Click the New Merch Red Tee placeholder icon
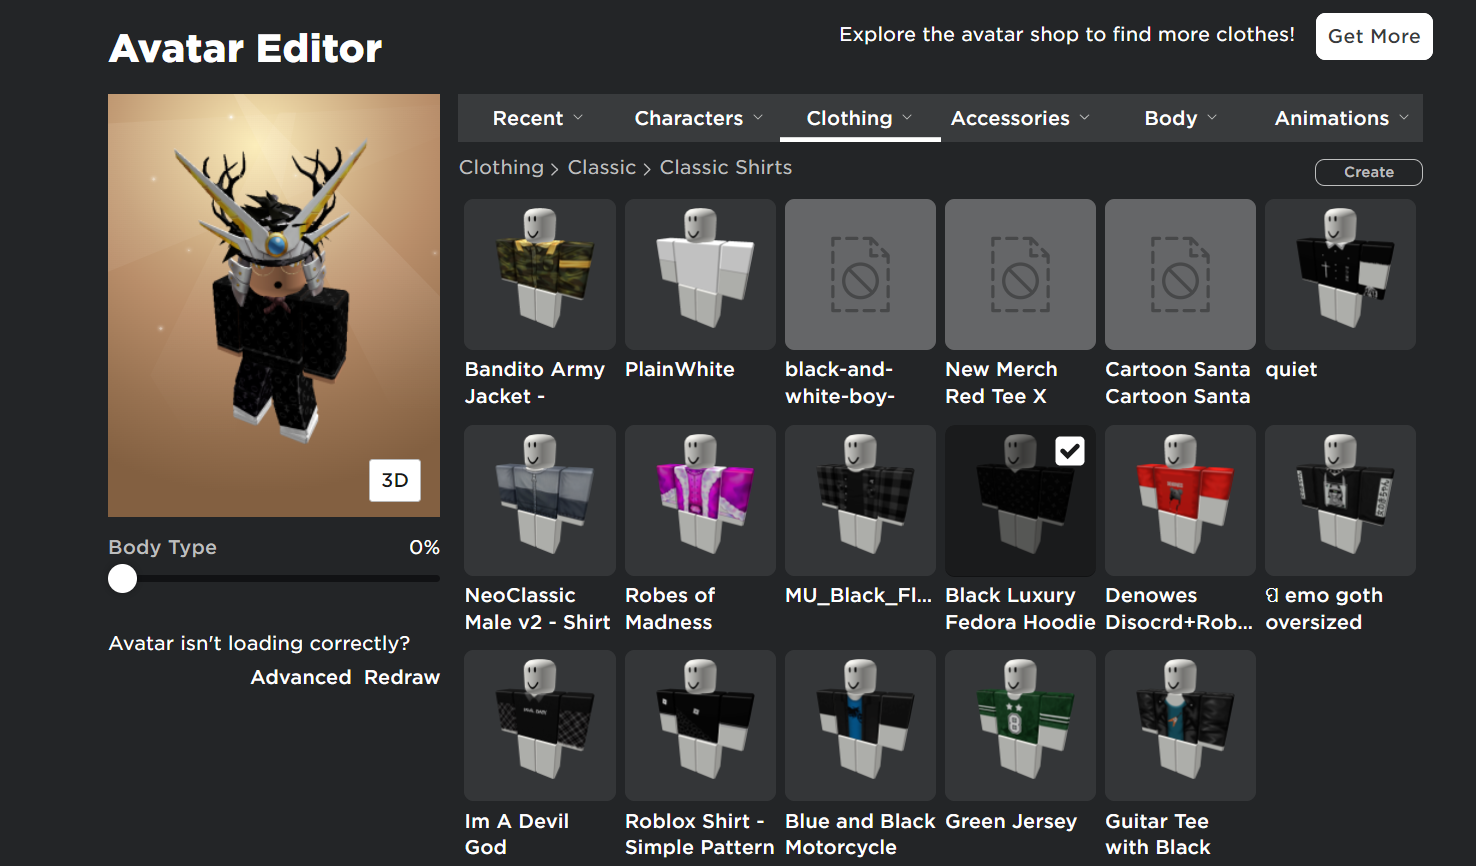 [1020, 274]
